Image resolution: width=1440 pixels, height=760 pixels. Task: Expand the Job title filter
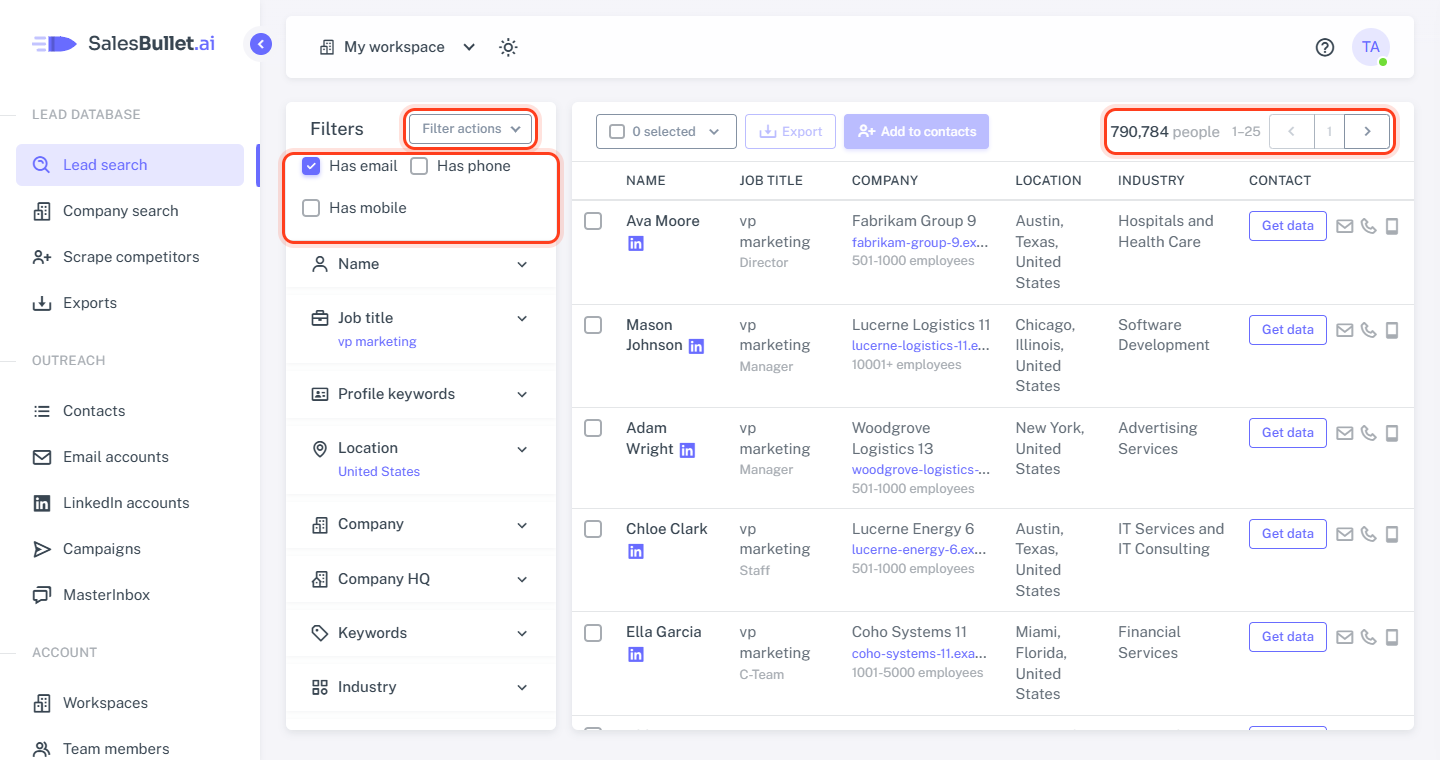click(420, 328)
